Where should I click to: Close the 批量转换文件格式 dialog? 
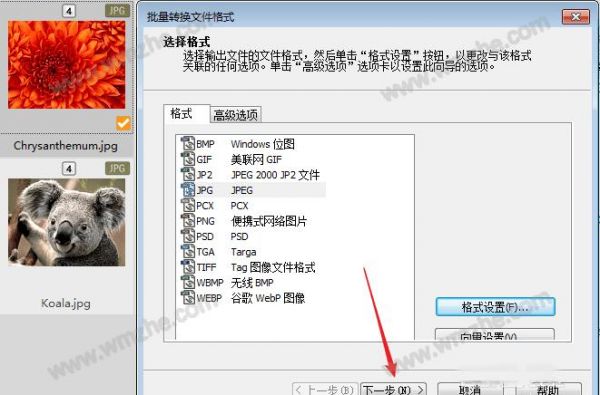(576, 17)
